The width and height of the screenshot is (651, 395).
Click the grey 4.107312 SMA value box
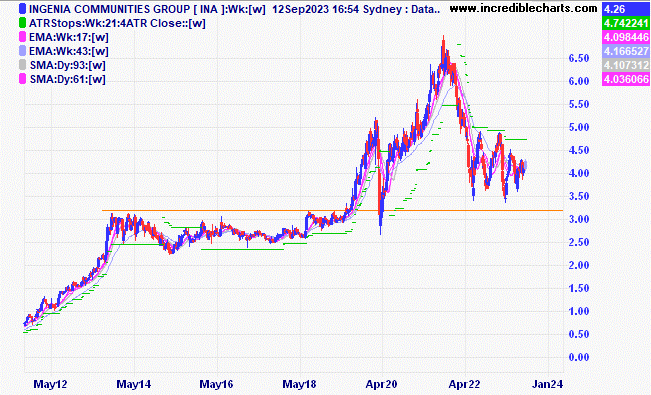(x=625, y=65)
